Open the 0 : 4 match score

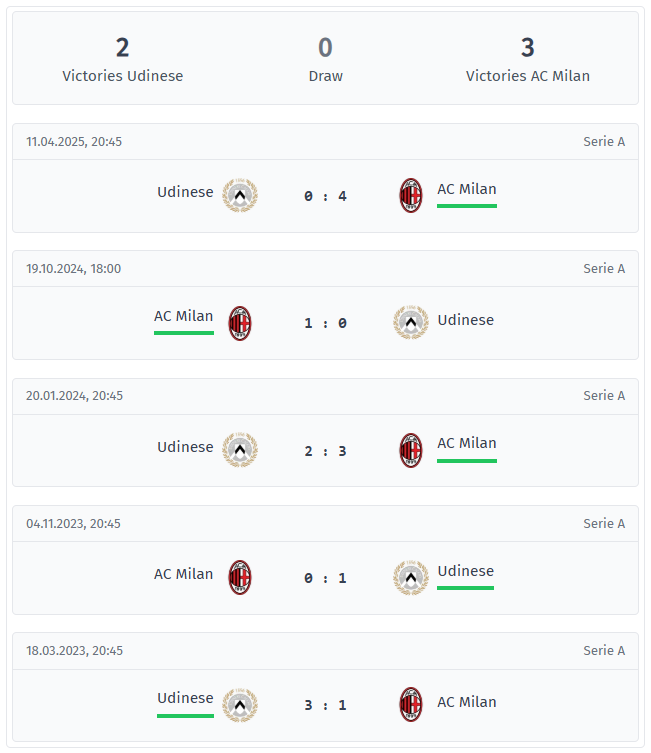point(326,196)
